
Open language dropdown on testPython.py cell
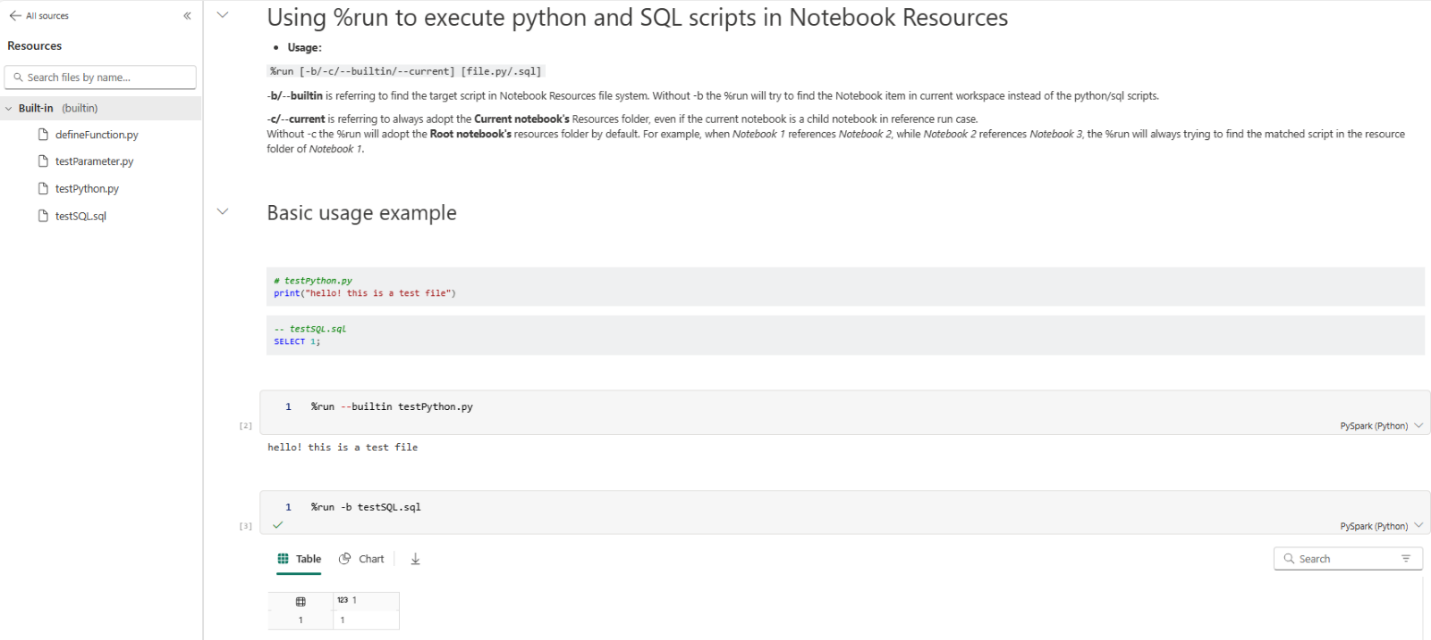[1381, 426]
